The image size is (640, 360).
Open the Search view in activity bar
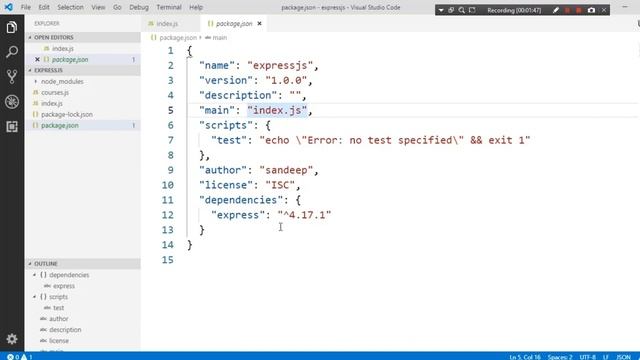pyautogui.click(x=12, y=52)
